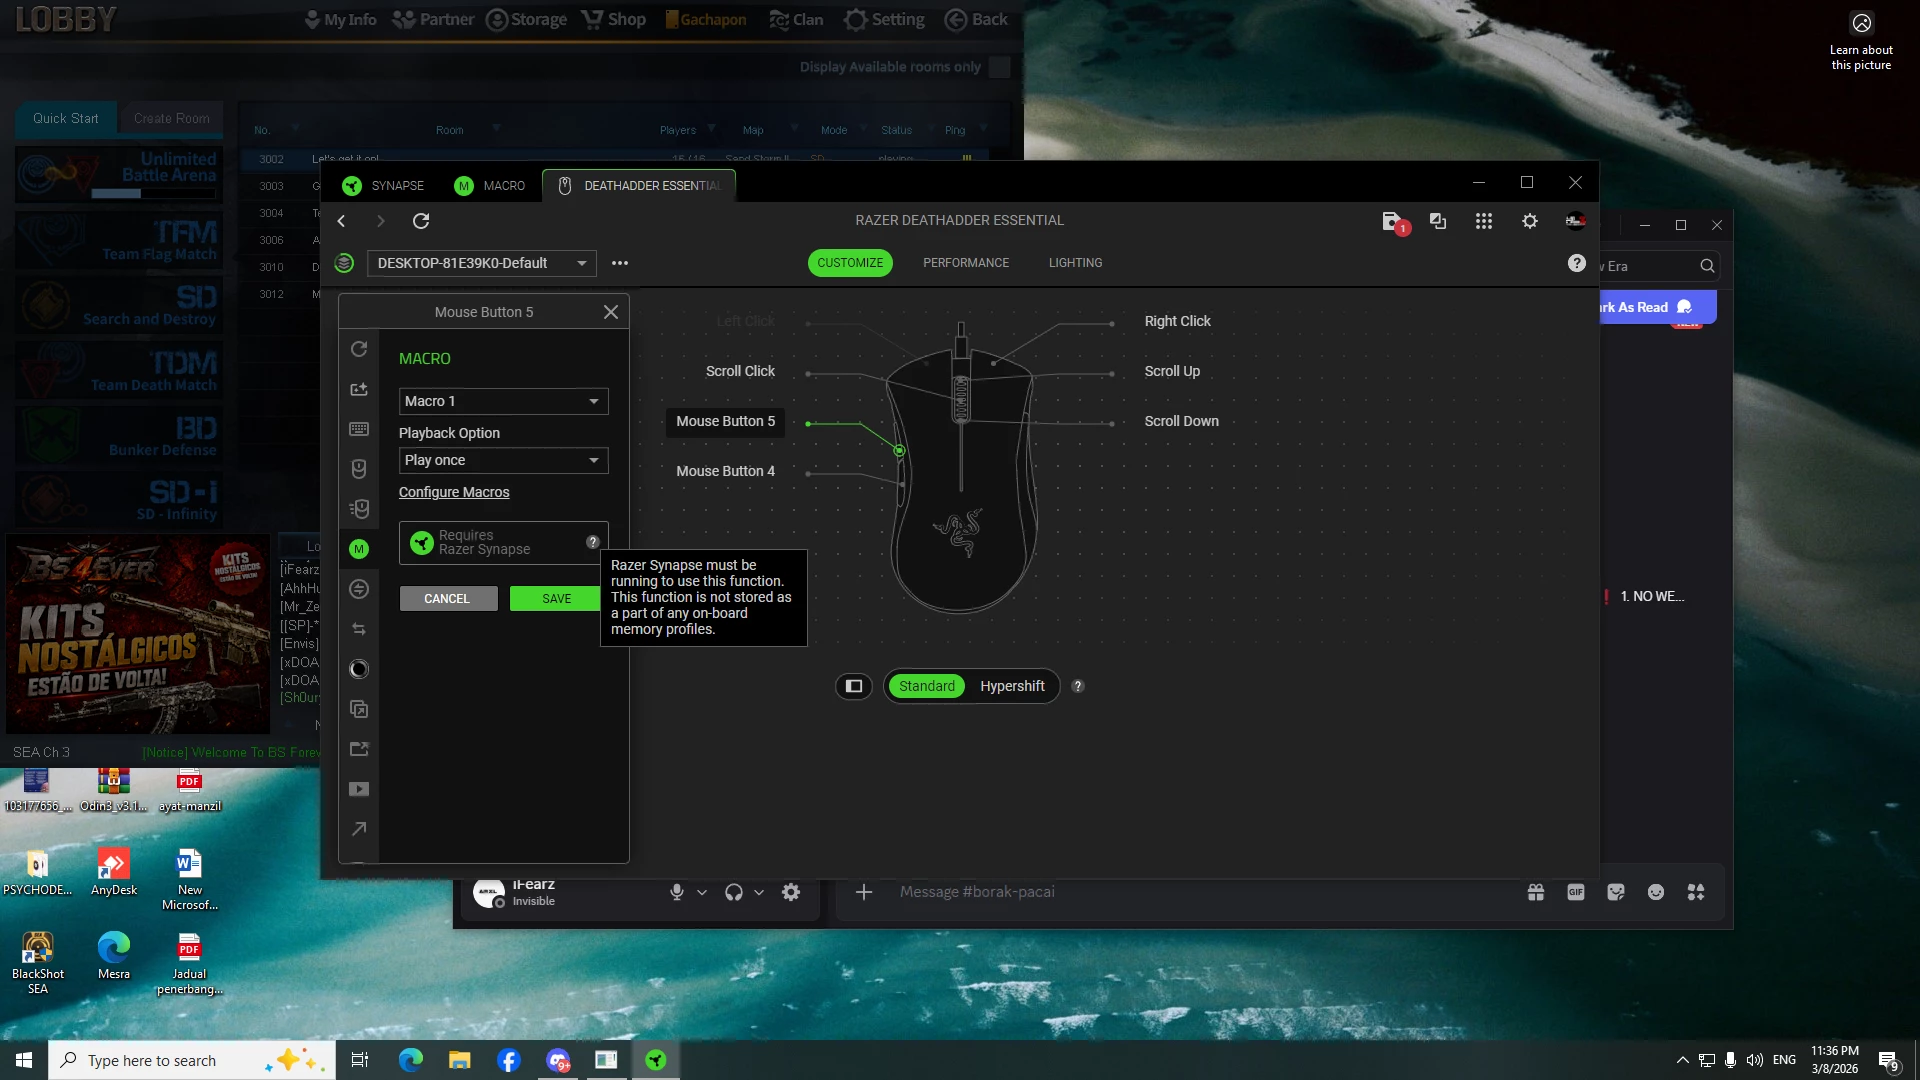
Task: Show hidden system tray icons
Action: tap(1683, 1060)
